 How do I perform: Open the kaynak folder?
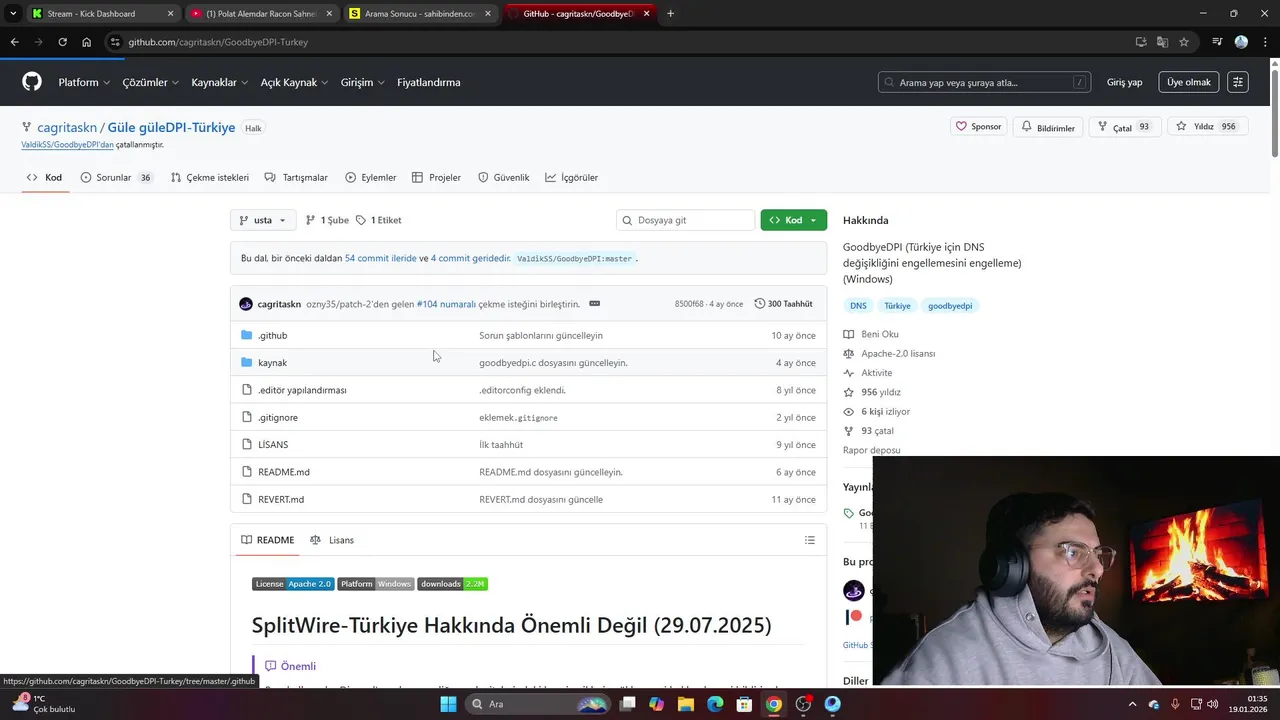[x=272, y=362]
